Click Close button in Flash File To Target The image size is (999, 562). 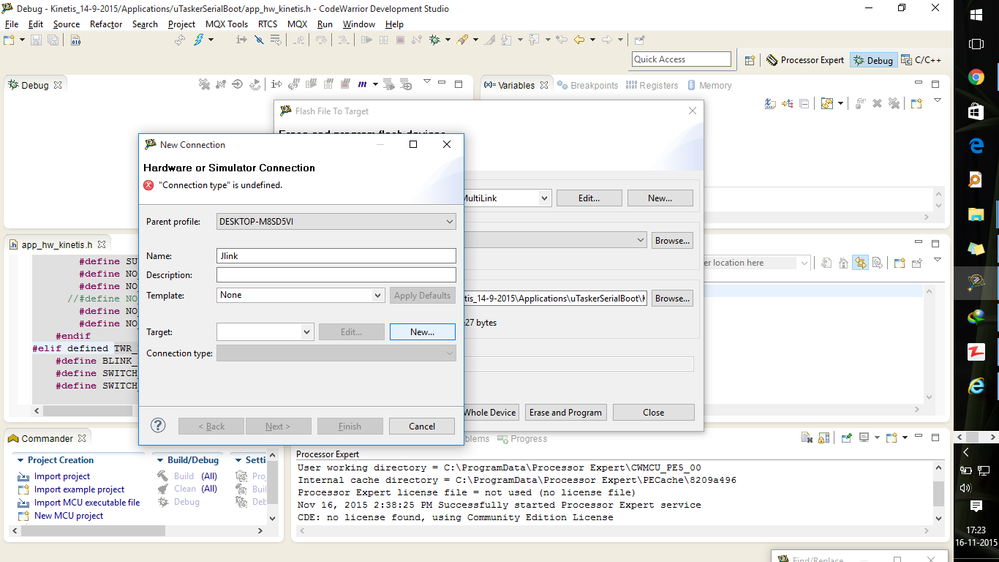click(653, 412)
